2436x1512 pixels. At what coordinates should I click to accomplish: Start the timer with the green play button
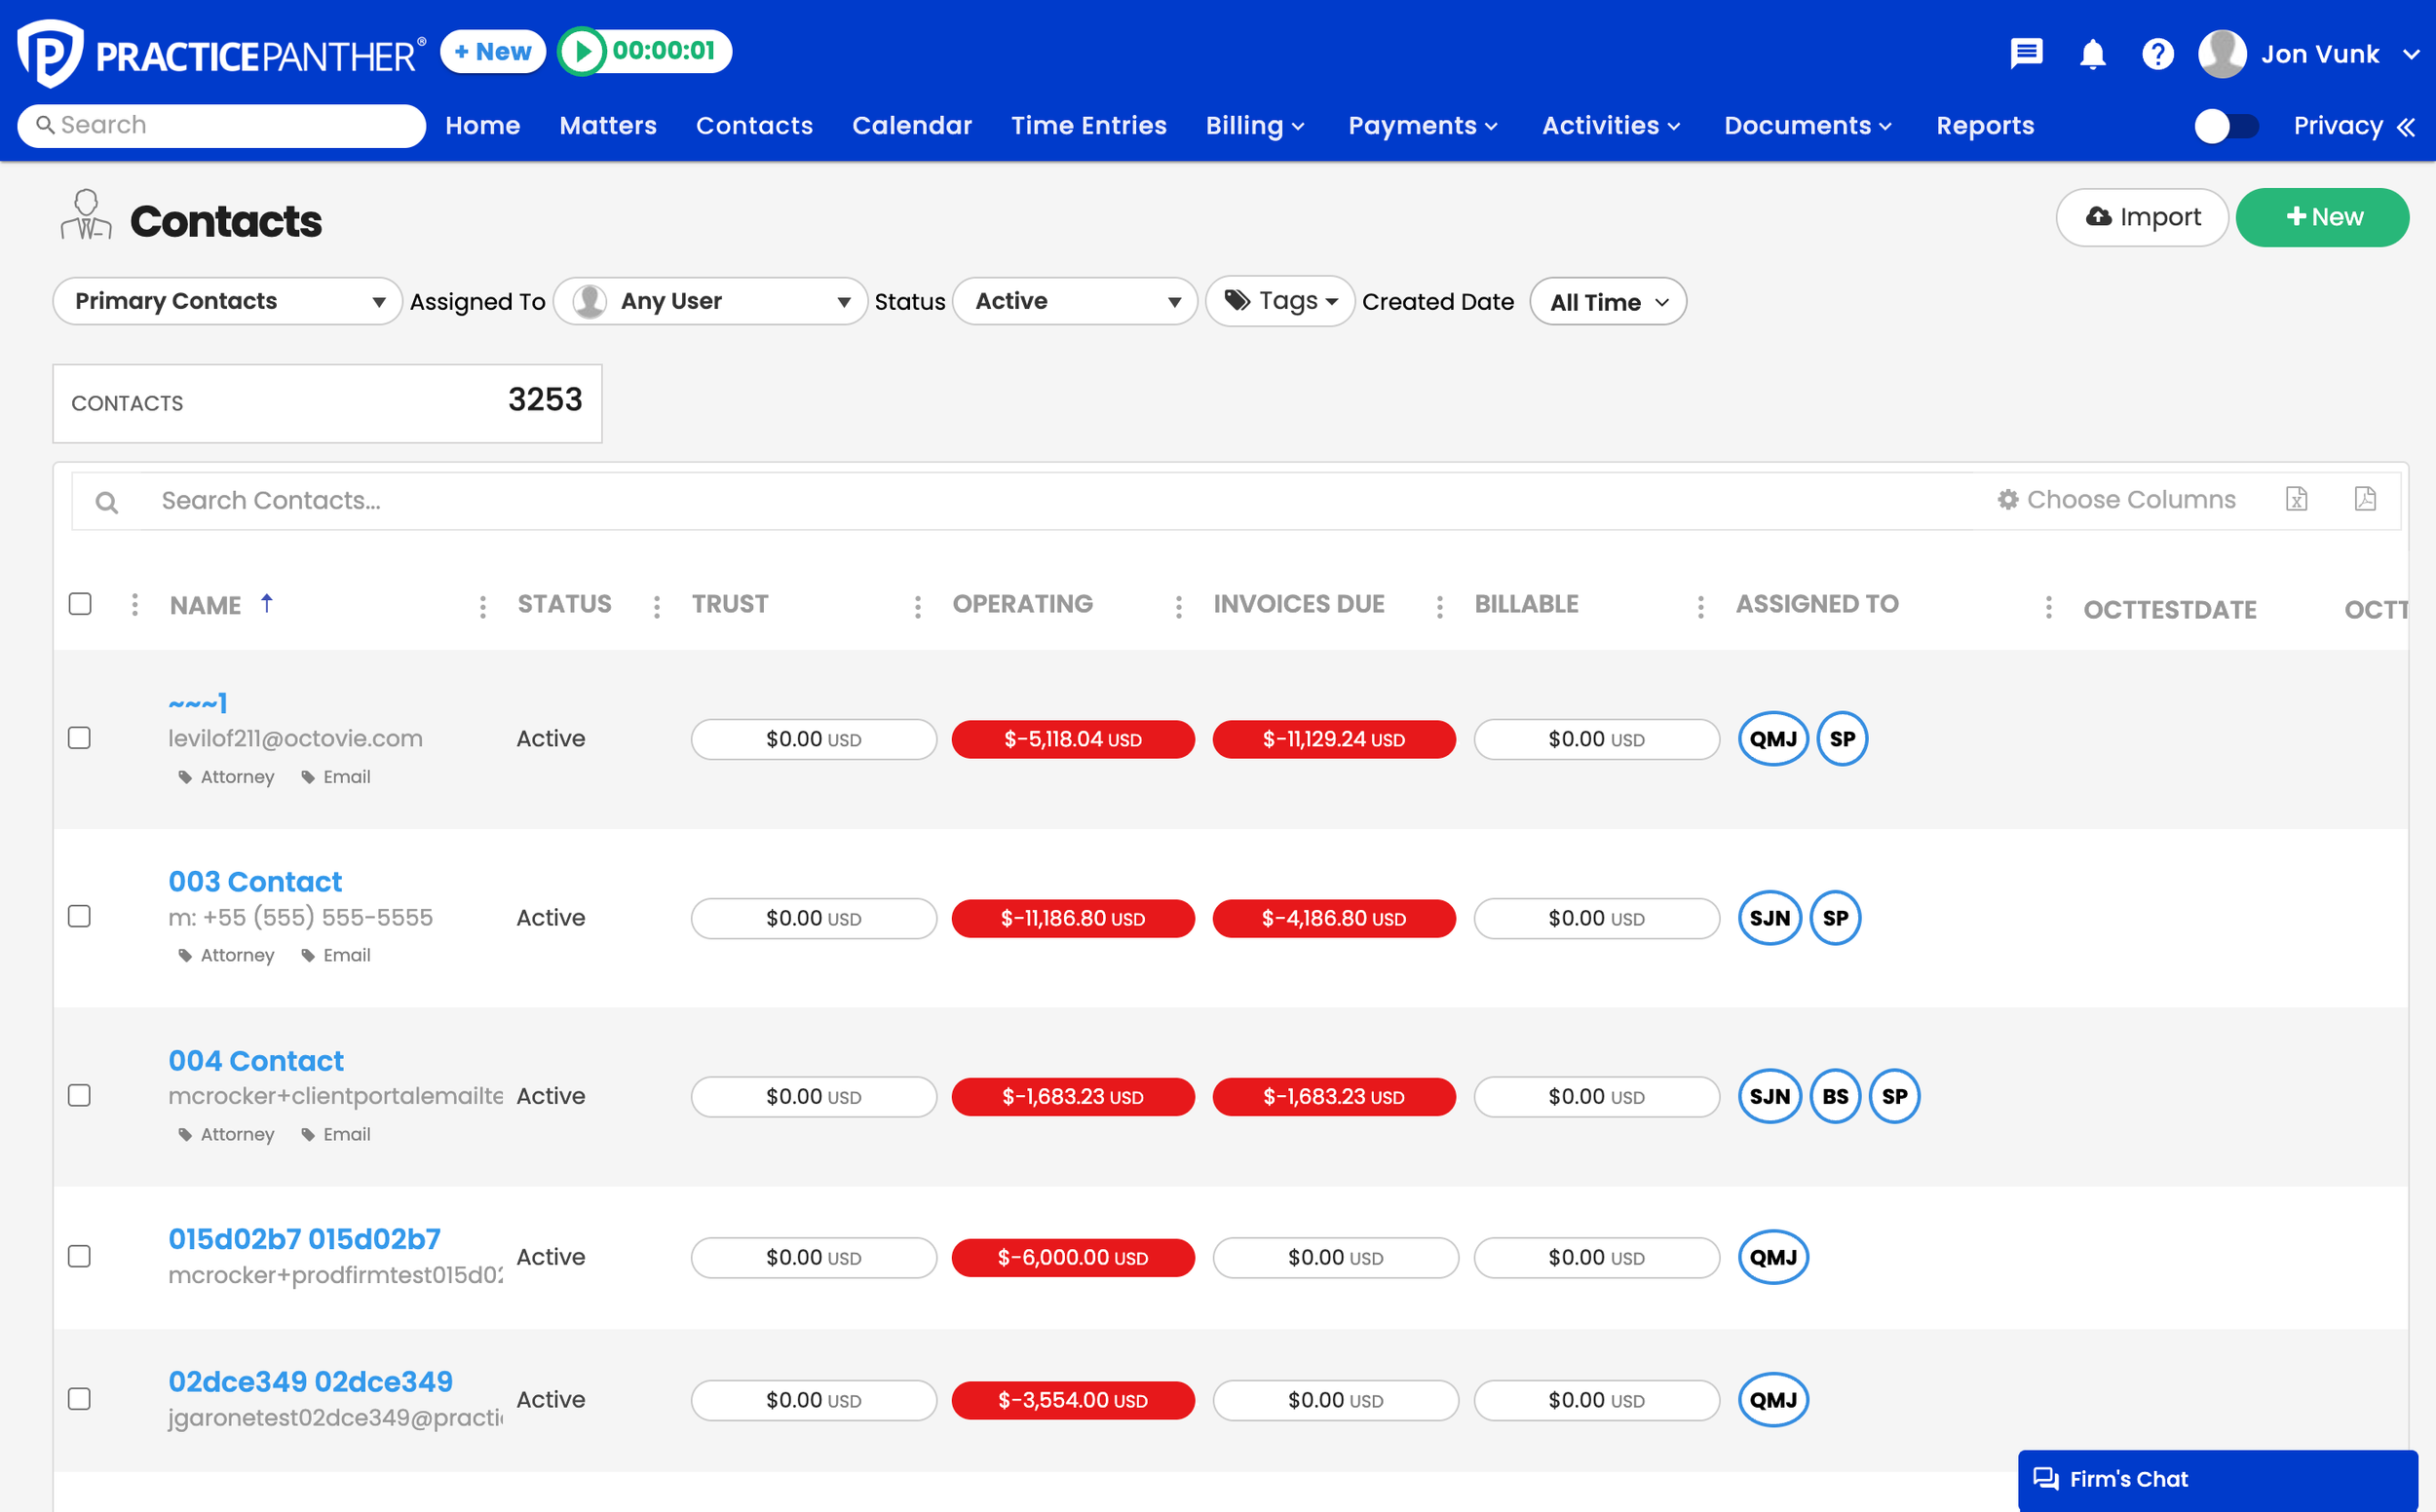(585, 51)
